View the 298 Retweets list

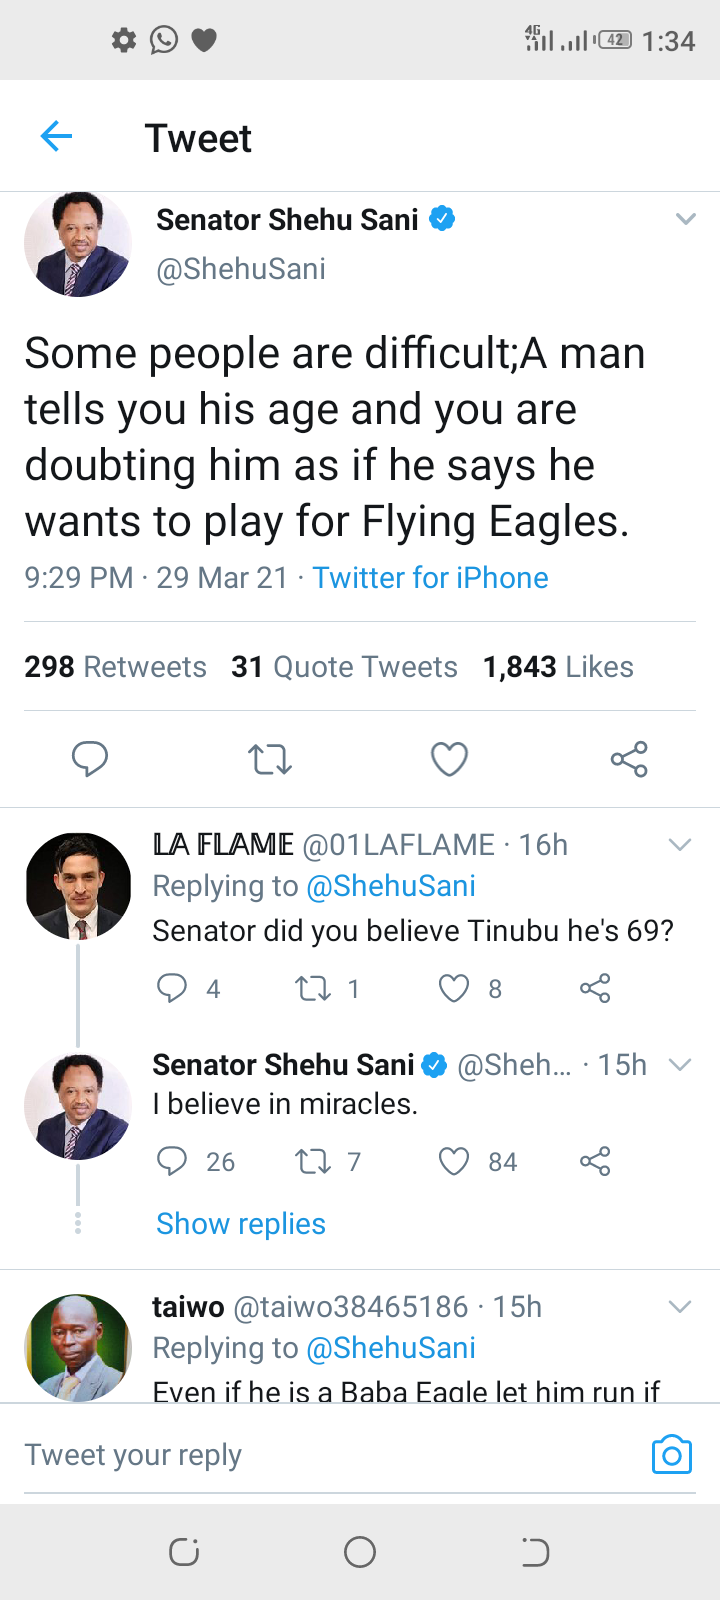116,667
